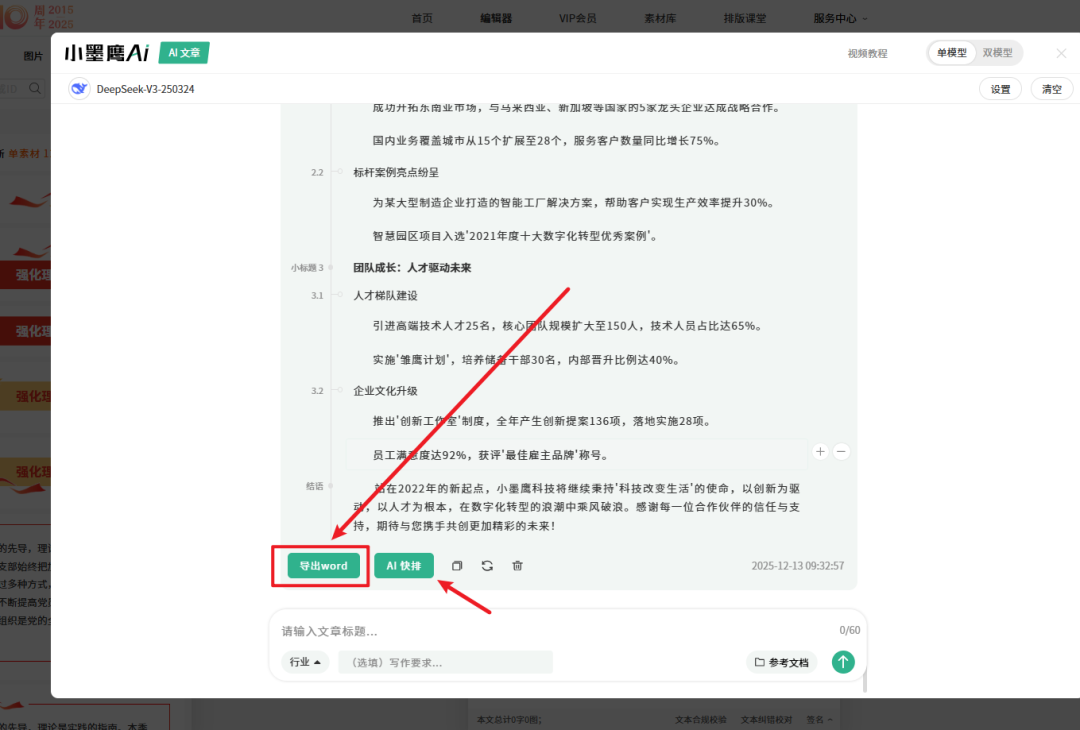This screenshot has width=1080, height=730.
Task: Open the 行业 dropdown
Action: click(304, 662)
